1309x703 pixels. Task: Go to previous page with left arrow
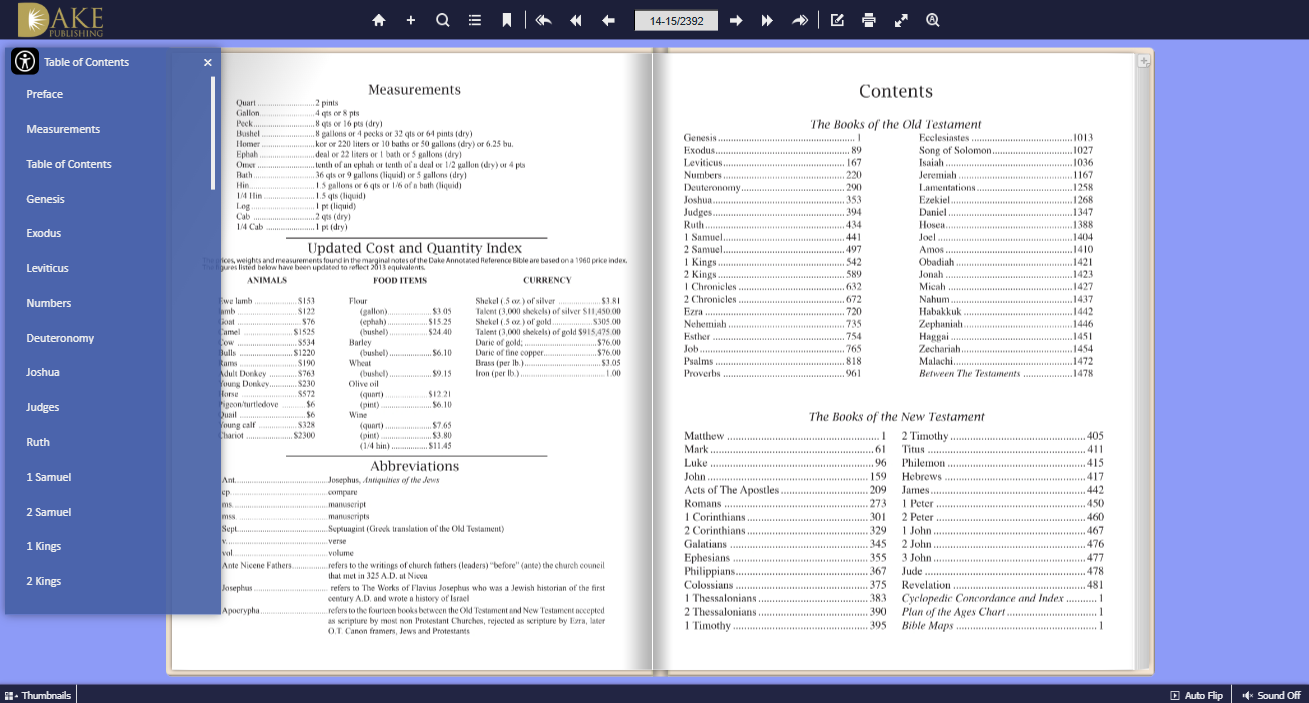click(x=608, y=20)
